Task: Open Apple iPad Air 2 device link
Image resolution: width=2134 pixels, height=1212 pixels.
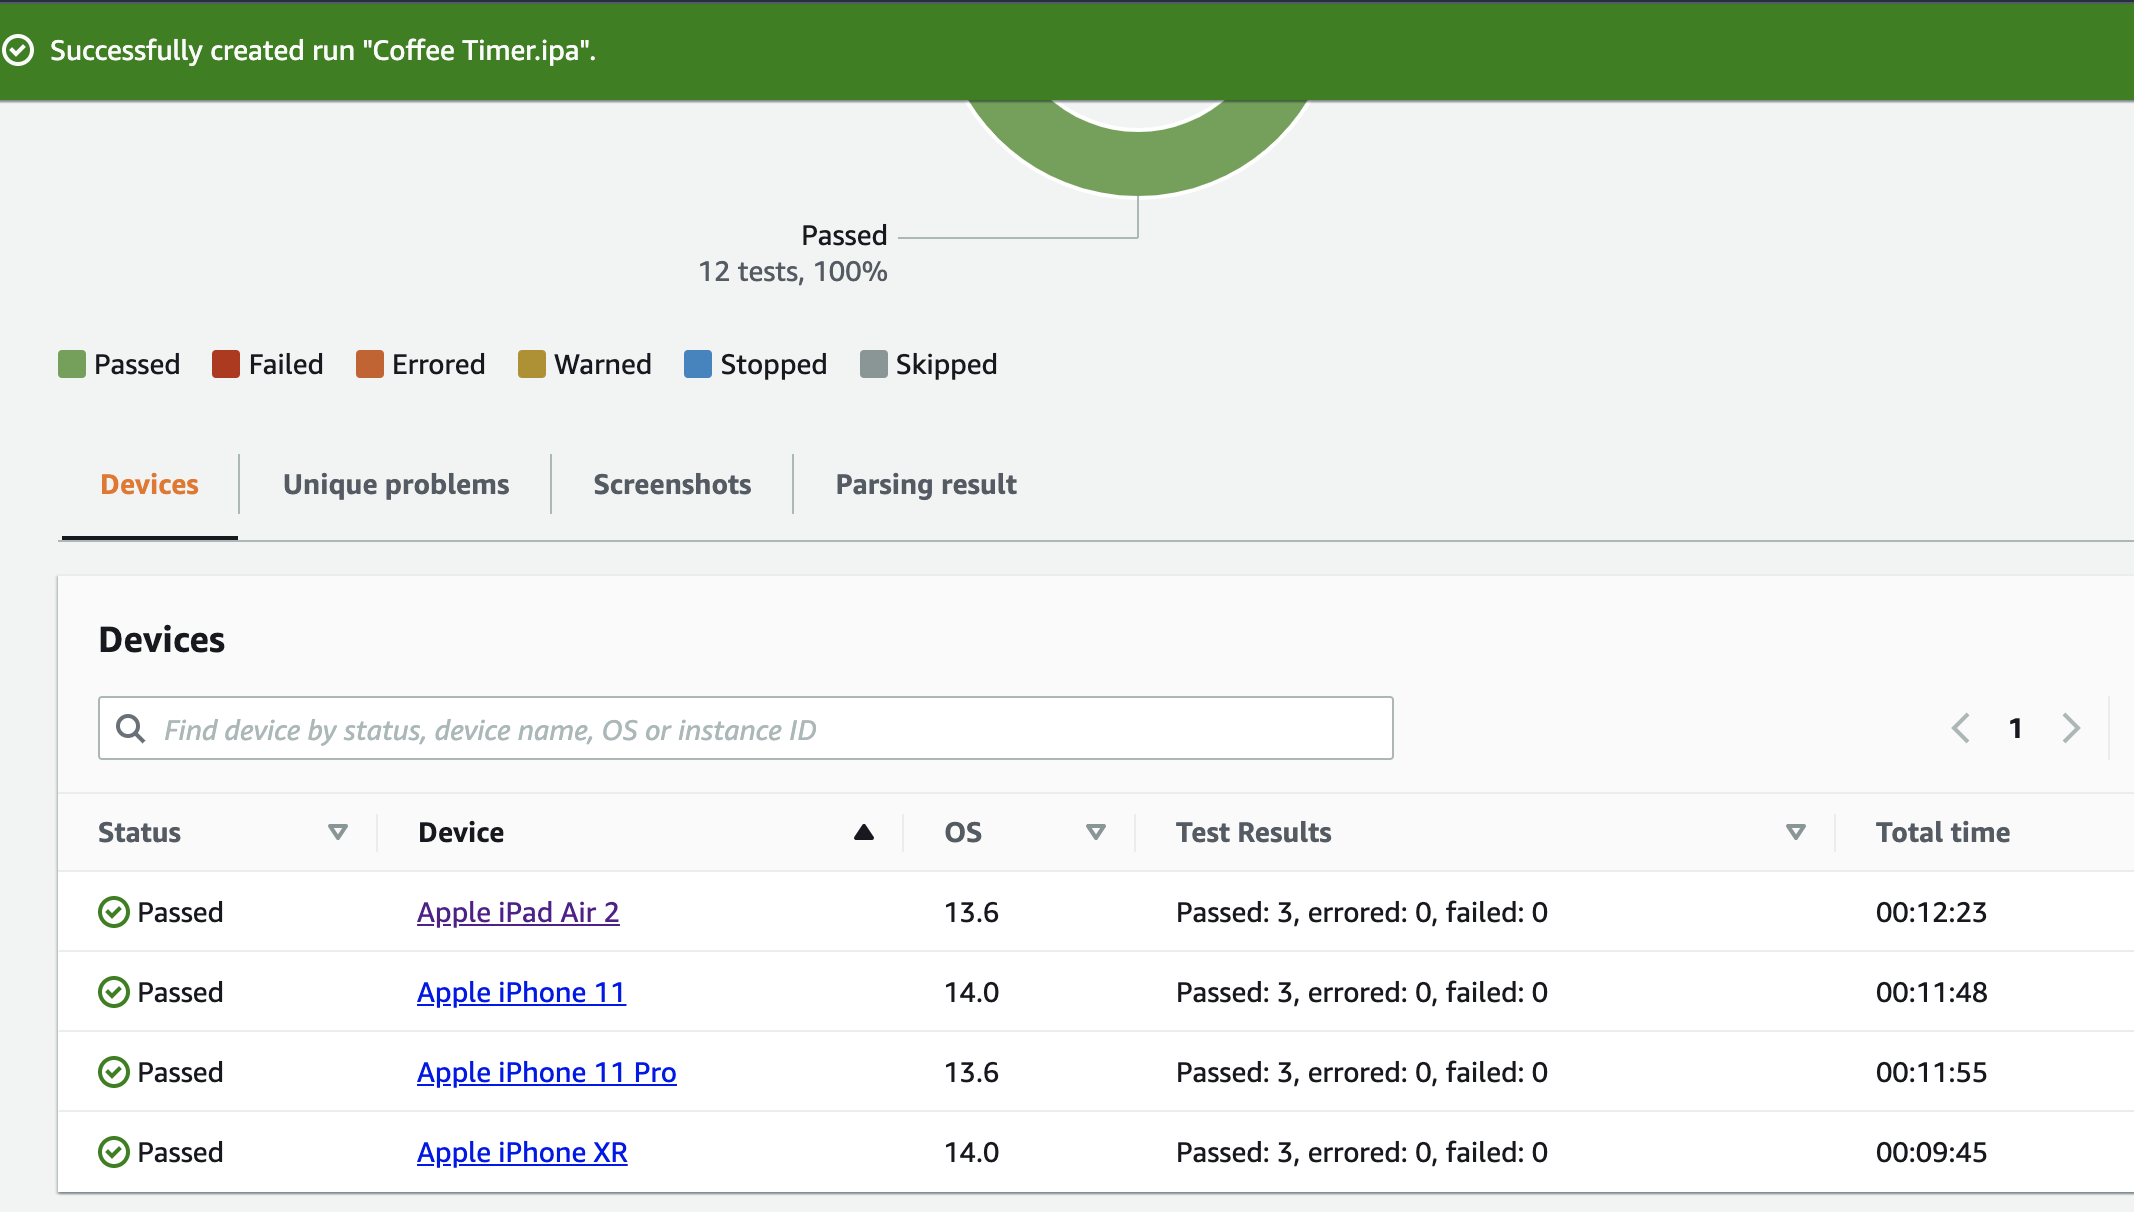Action: (x=518, y=912)
